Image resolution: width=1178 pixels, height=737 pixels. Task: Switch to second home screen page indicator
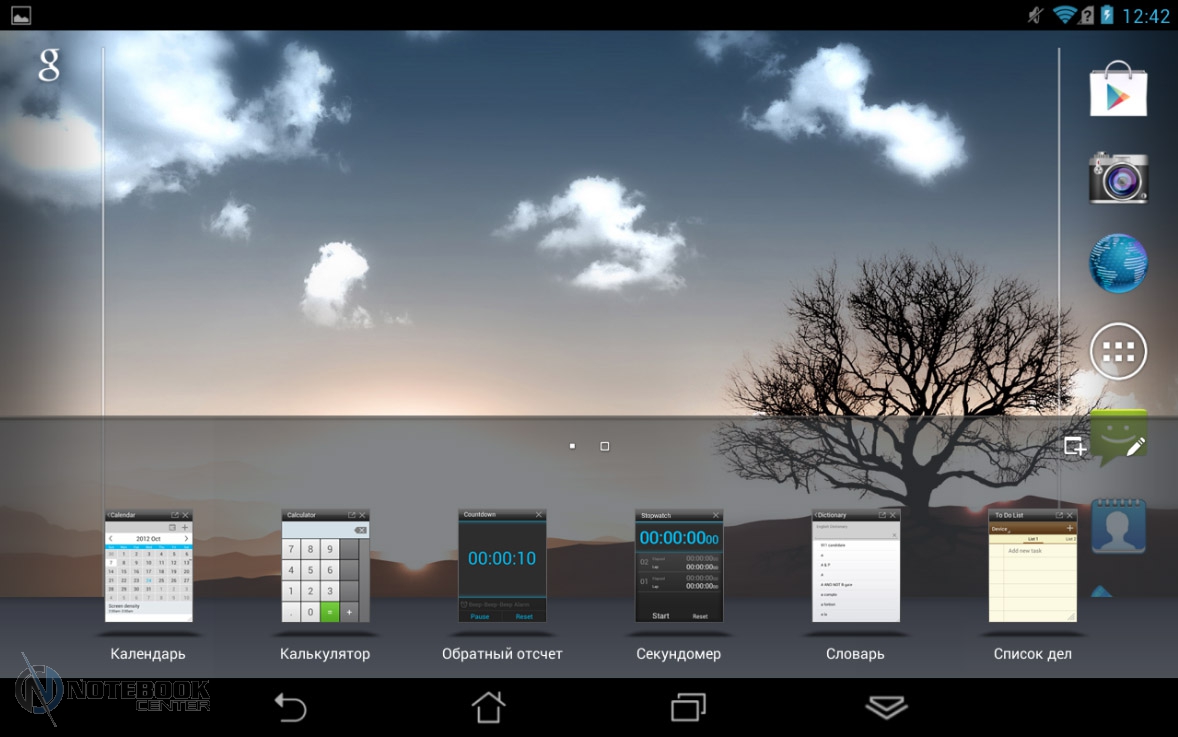tap(604, 446)
